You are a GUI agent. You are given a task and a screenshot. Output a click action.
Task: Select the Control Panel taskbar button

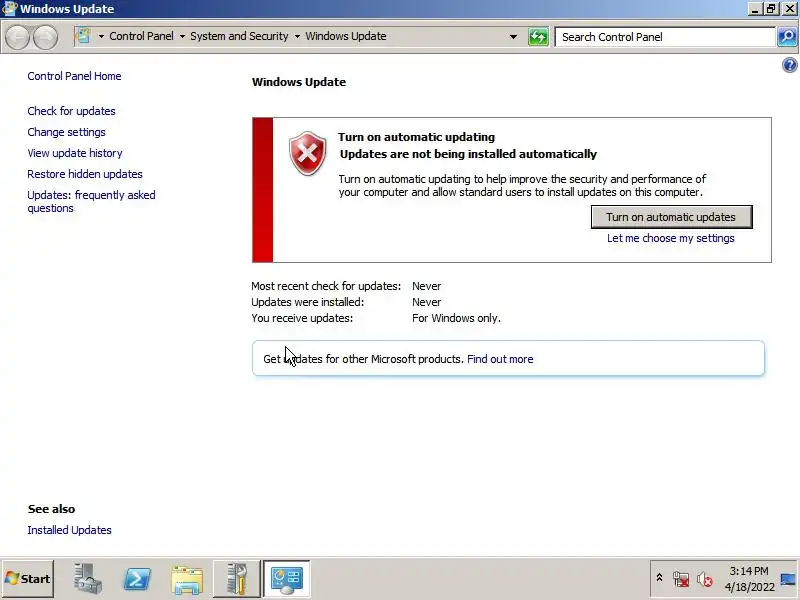pos(286,579)
